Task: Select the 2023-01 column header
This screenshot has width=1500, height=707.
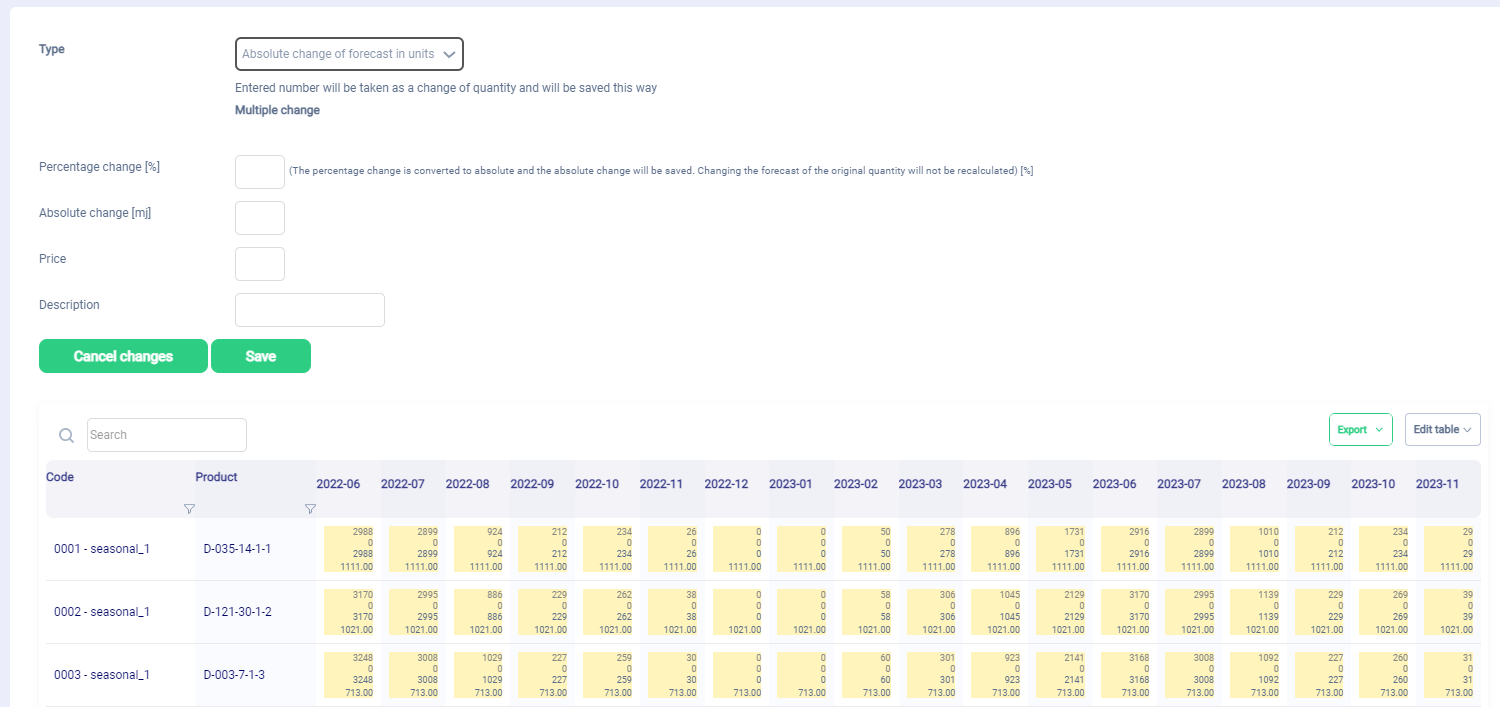Action: pyautogui.click(x=790, y=484)
